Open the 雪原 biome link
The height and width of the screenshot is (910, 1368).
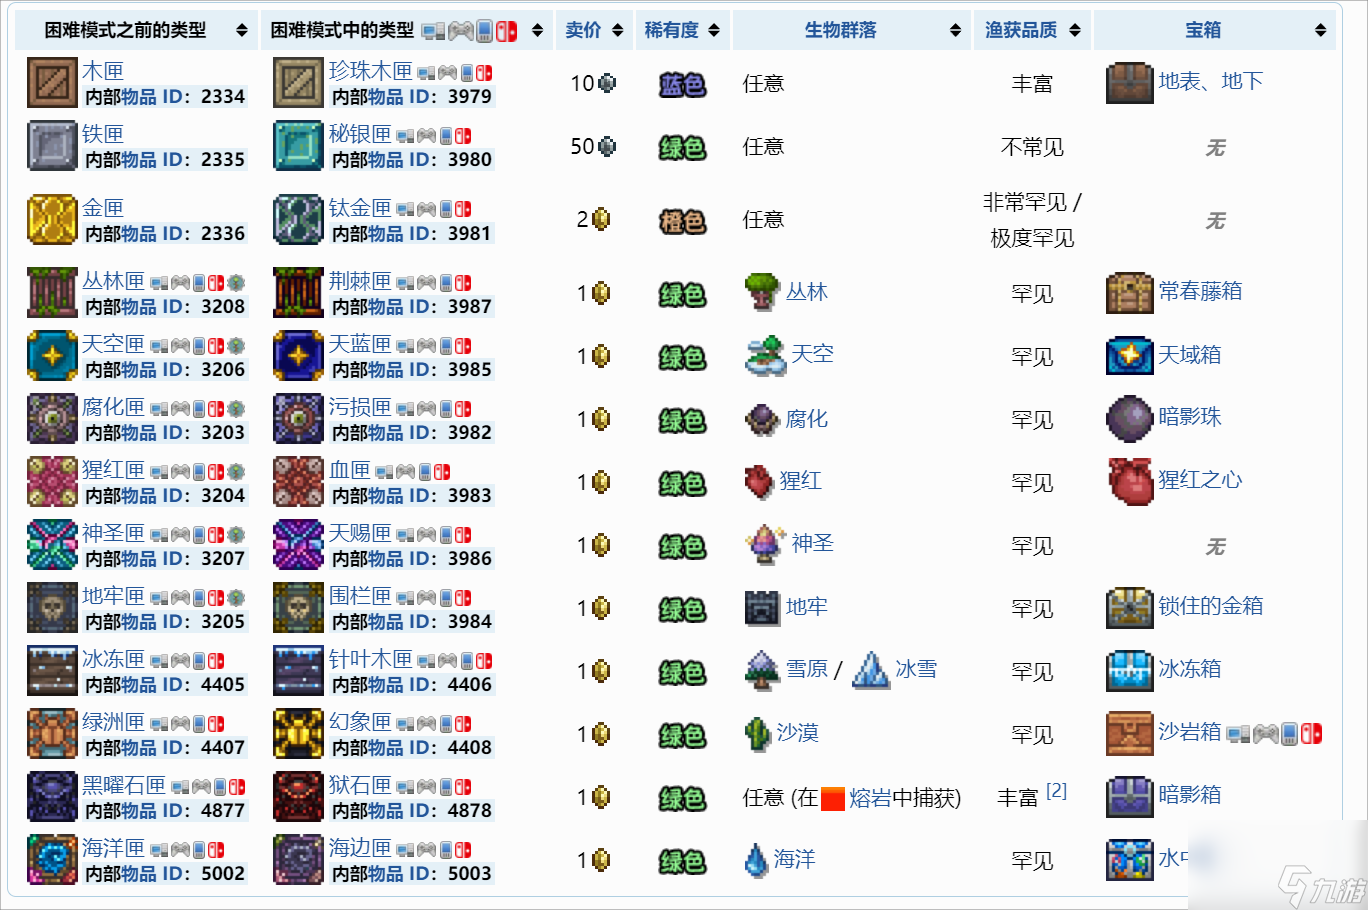point(807,668)
